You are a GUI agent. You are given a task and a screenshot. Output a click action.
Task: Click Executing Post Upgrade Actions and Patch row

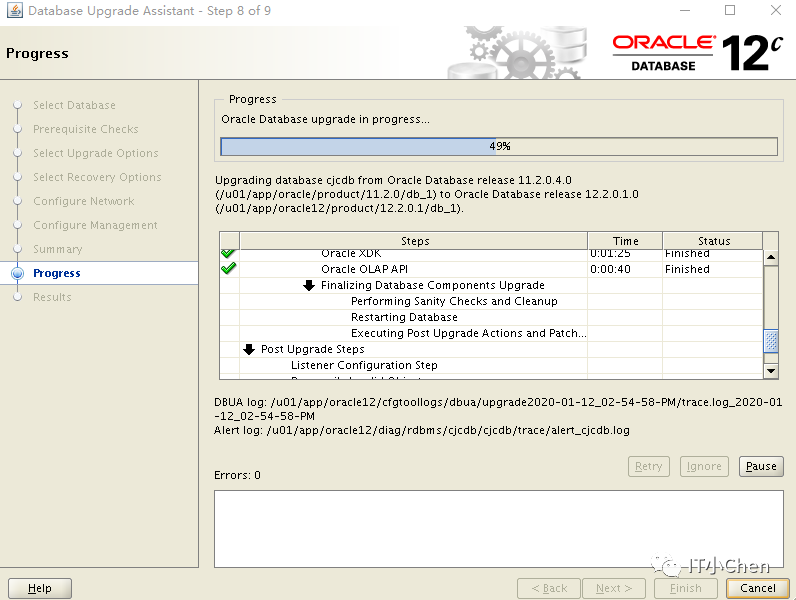(491, 333)
